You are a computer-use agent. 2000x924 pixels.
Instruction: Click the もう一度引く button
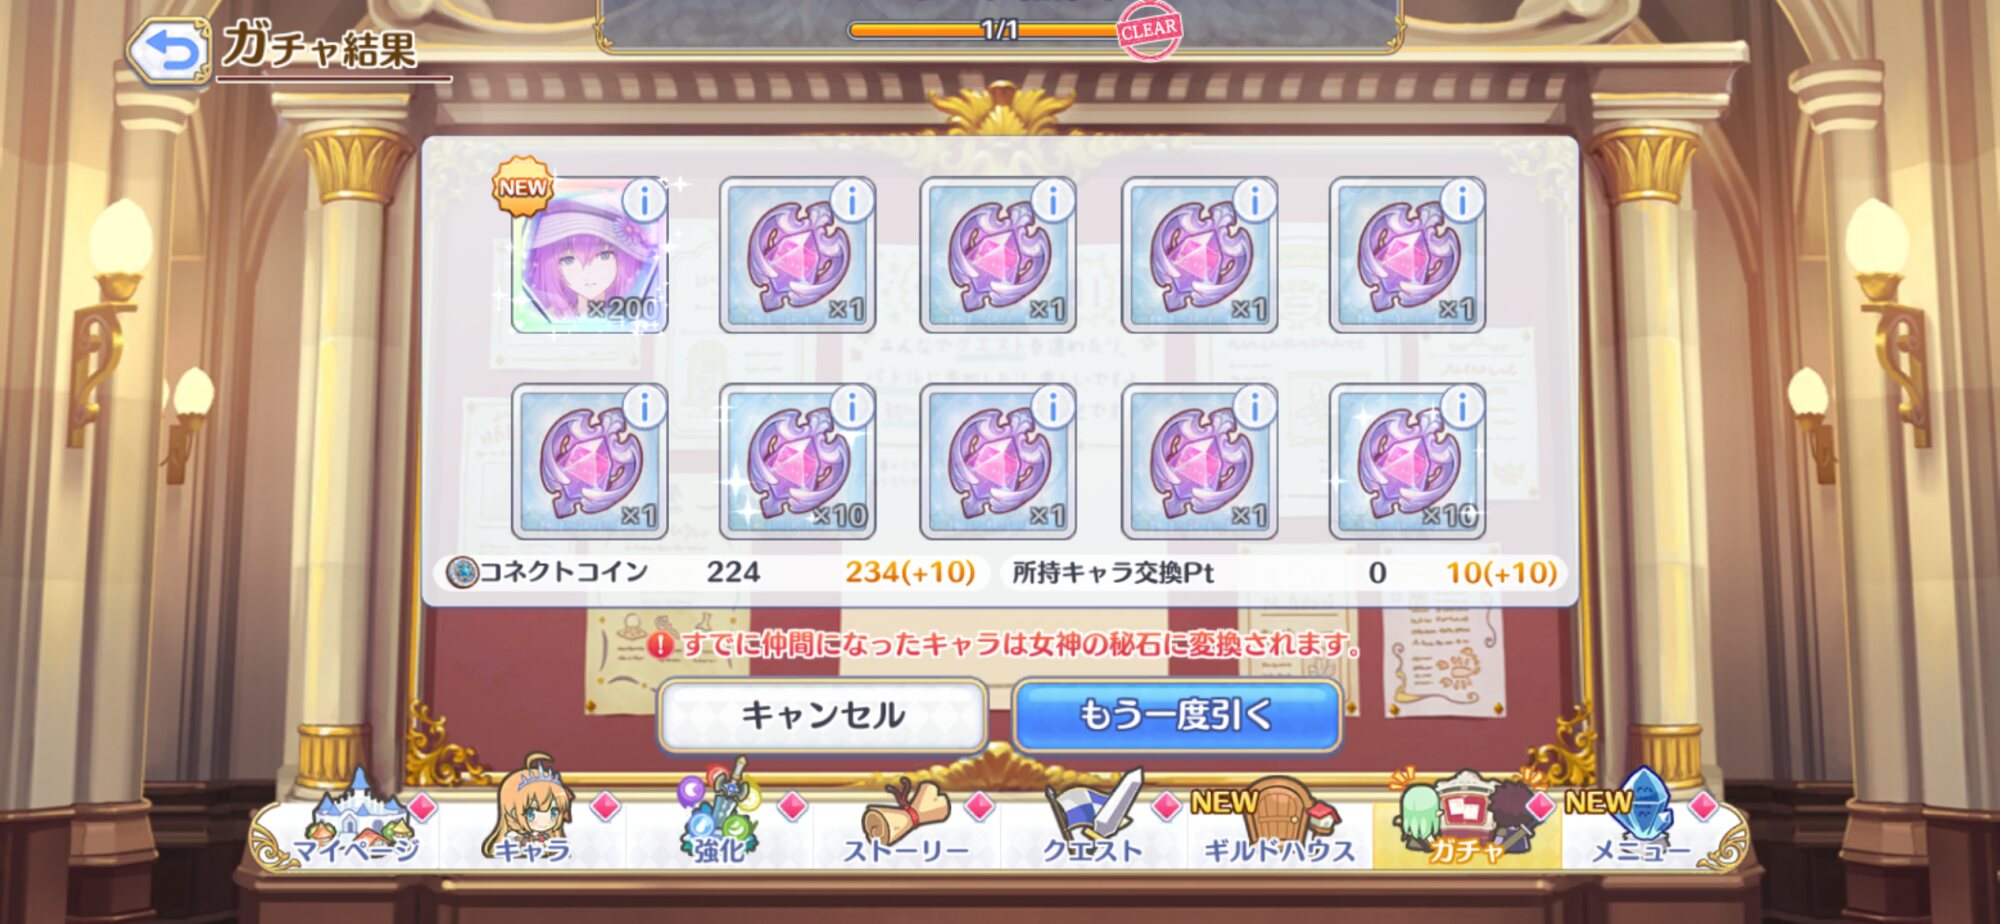pos(1176,716)
